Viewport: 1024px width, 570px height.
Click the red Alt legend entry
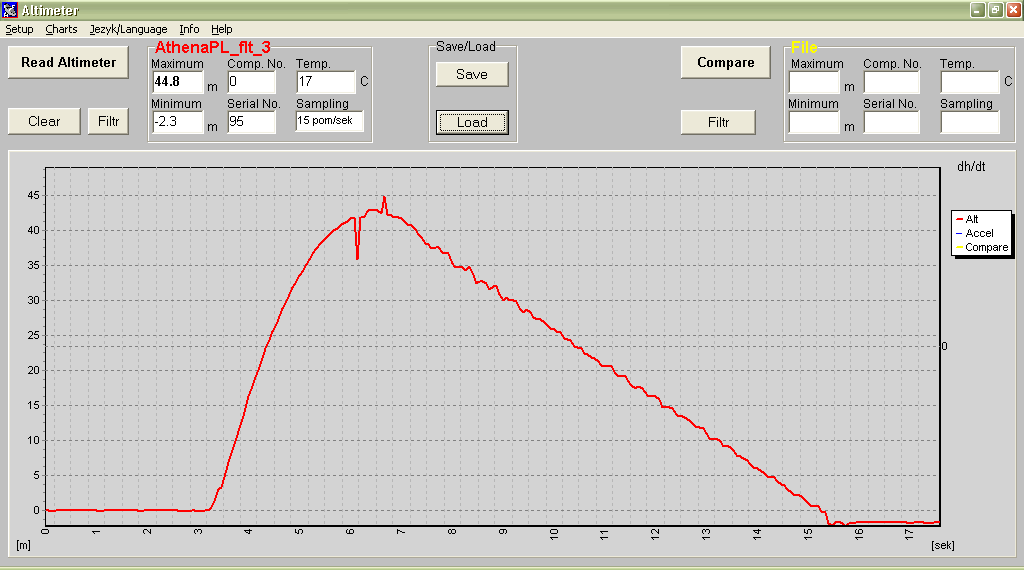click(971, 219)
